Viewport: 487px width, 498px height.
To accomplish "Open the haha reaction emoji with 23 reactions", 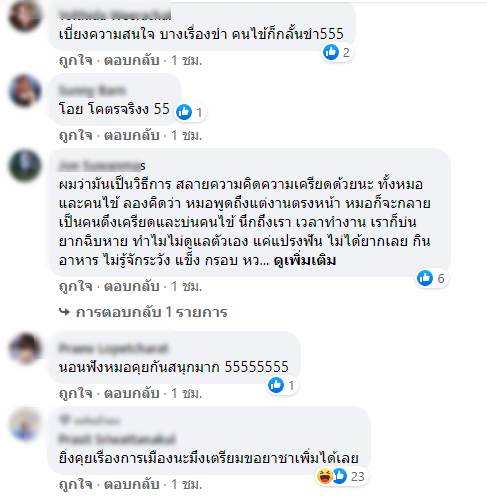I will [x=324, y=476].
